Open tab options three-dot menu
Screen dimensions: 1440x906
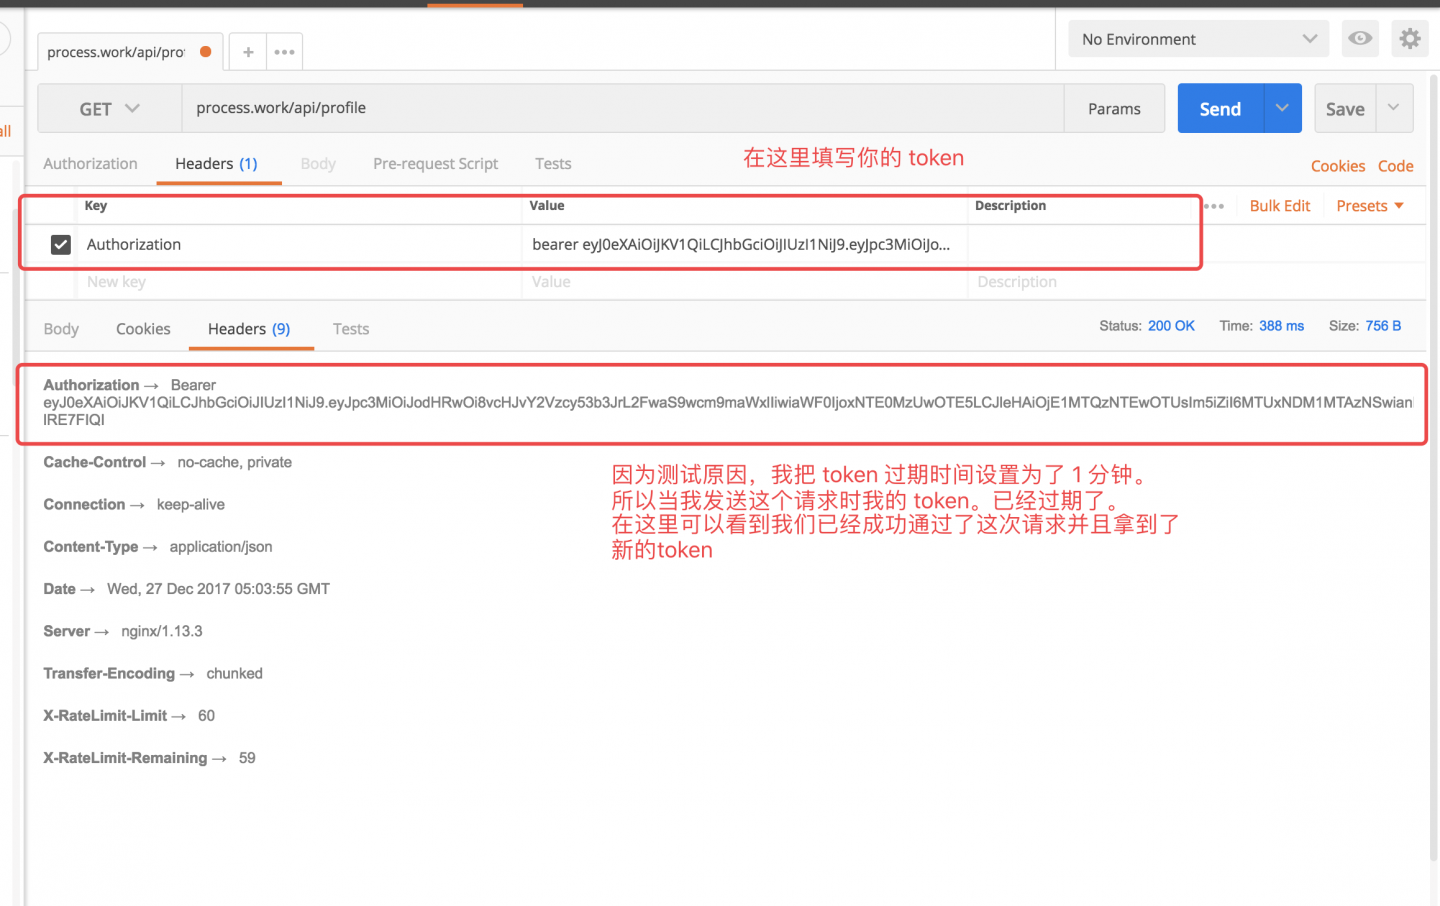tap(284, 52)
